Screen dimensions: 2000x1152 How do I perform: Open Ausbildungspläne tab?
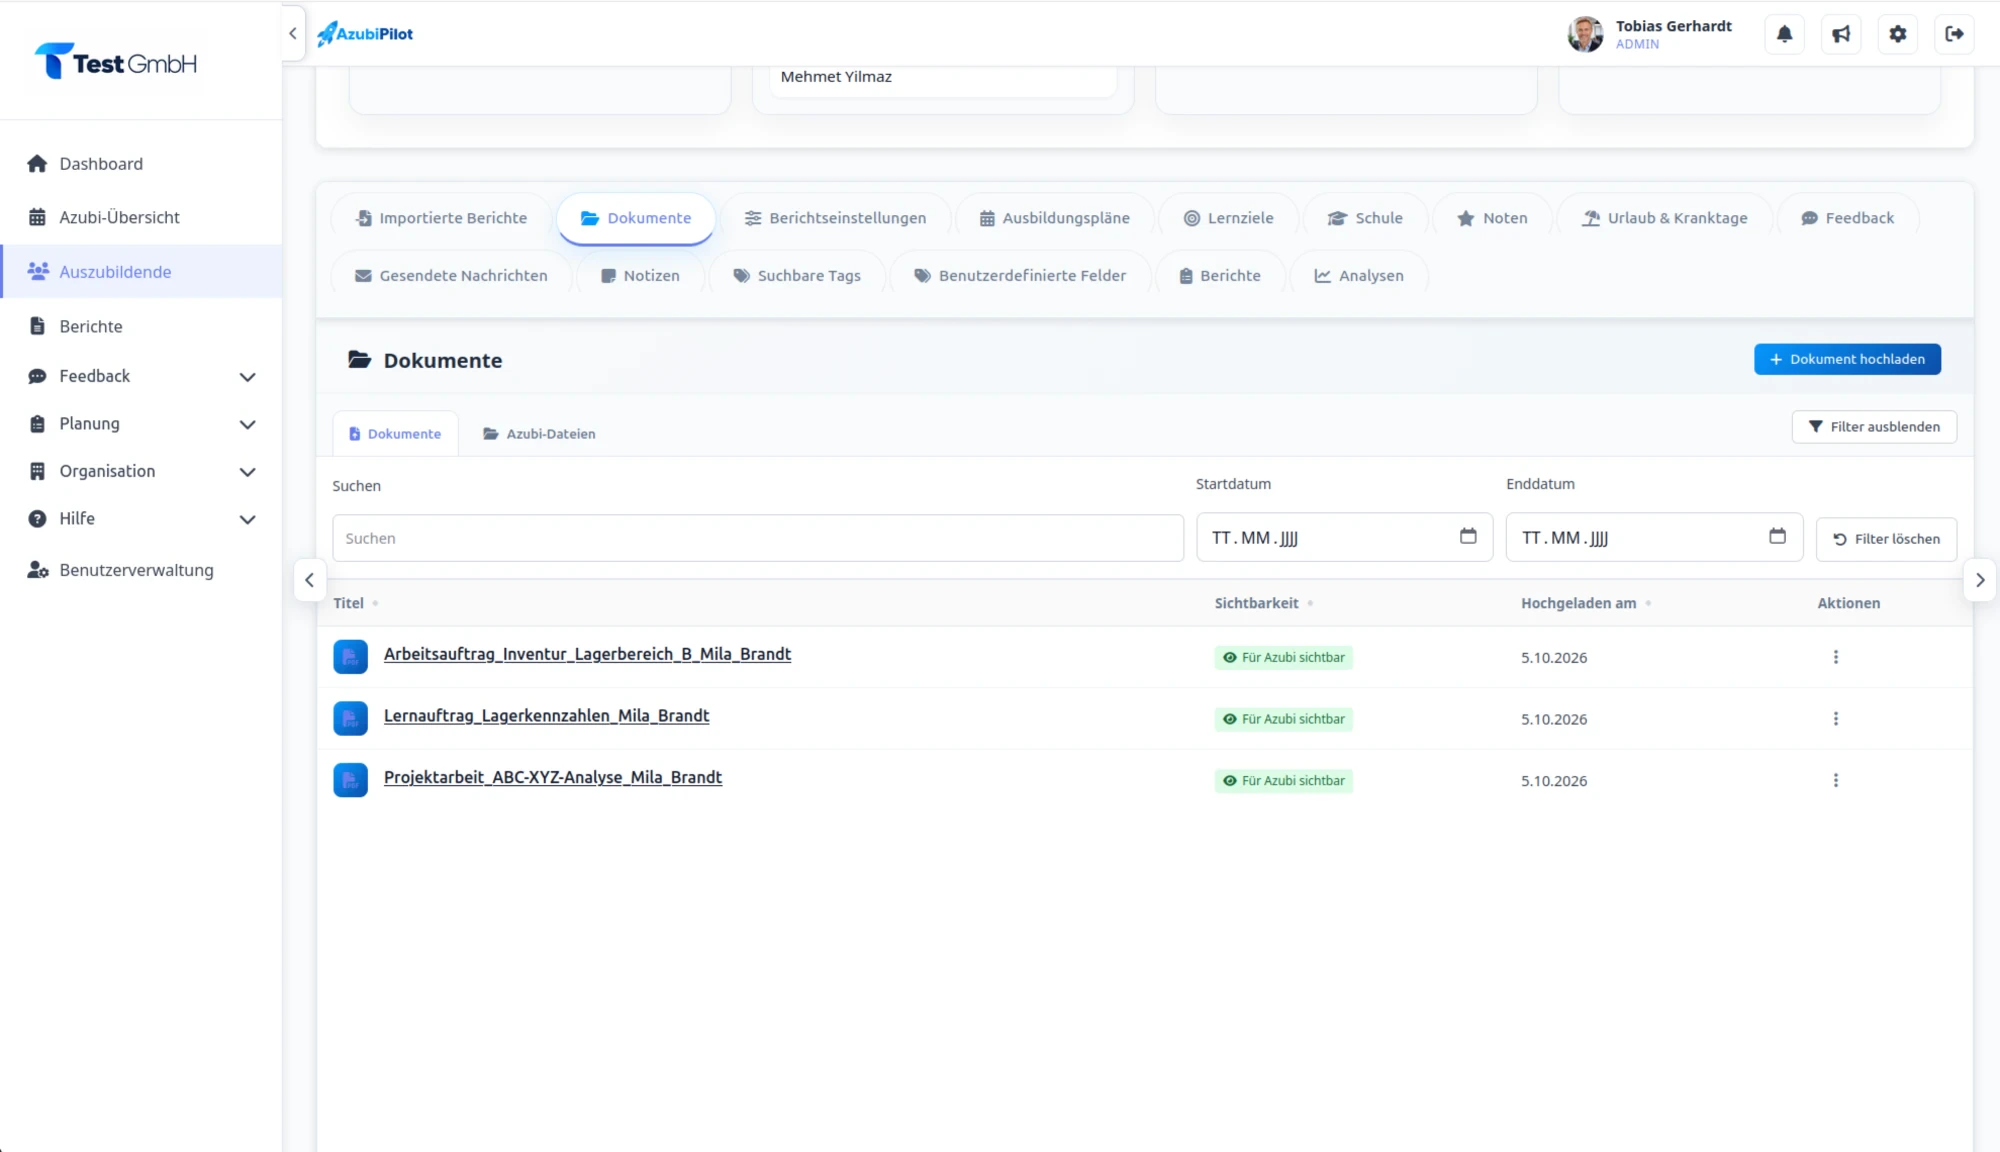click(1054, 218)
